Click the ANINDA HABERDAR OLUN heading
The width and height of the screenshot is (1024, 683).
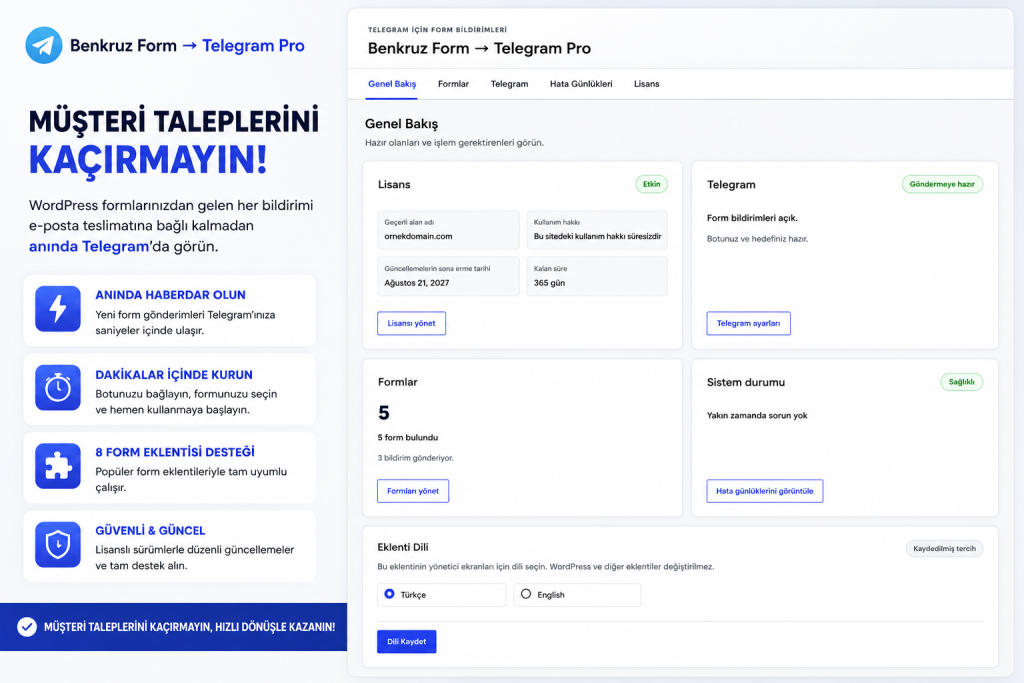pos(170,295)
